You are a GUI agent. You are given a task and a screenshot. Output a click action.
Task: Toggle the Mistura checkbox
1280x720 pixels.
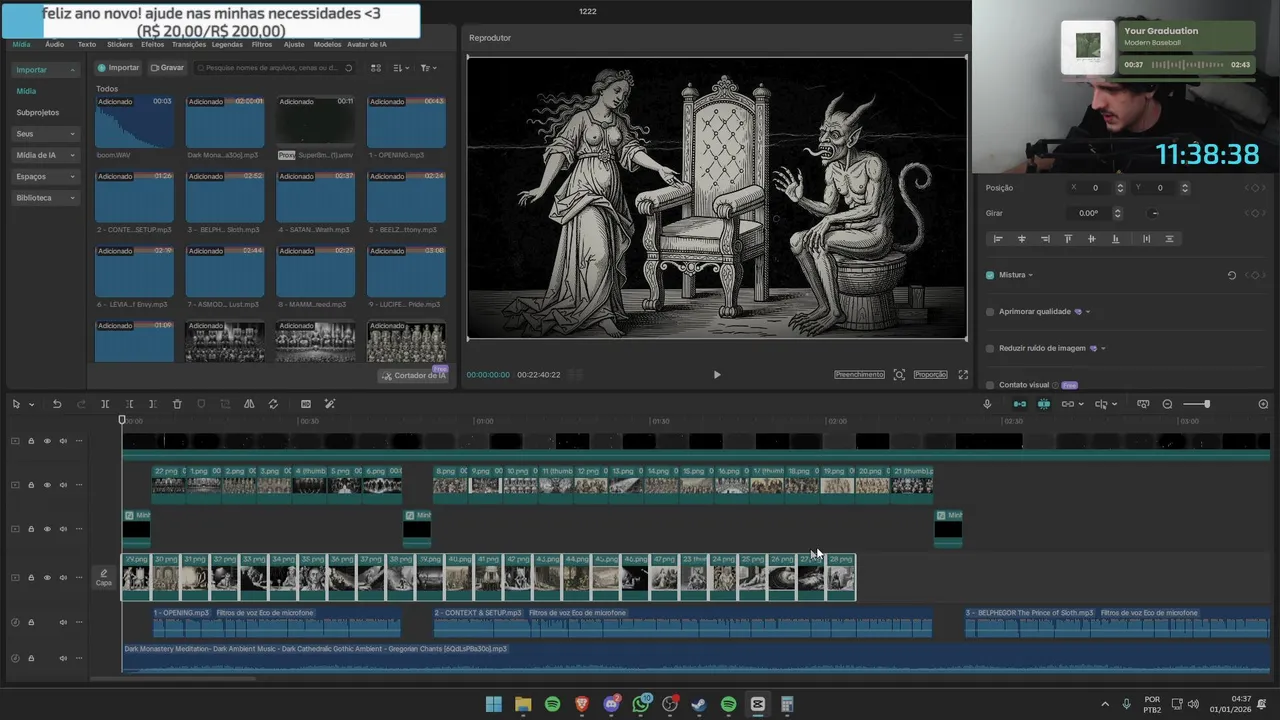pos(990,275)
